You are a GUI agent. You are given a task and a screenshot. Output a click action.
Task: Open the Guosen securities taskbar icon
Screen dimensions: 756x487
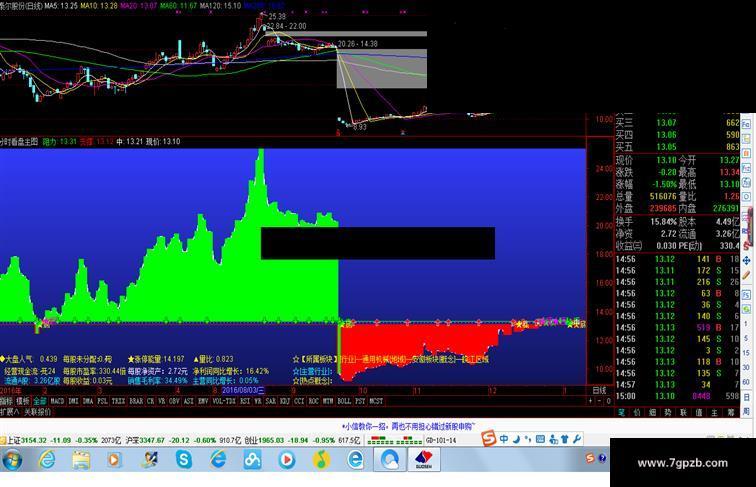tap(424, 460)
